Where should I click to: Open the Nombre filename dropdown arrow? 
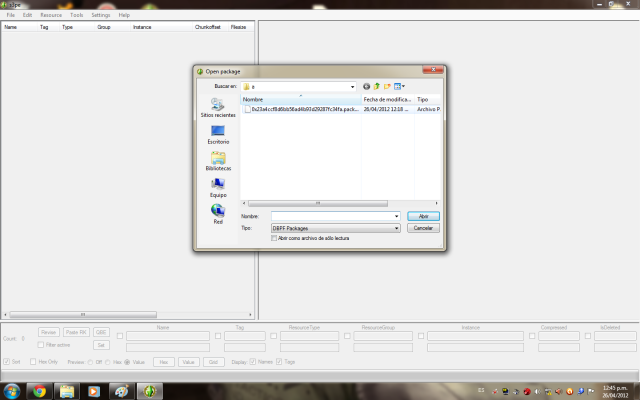396,216
